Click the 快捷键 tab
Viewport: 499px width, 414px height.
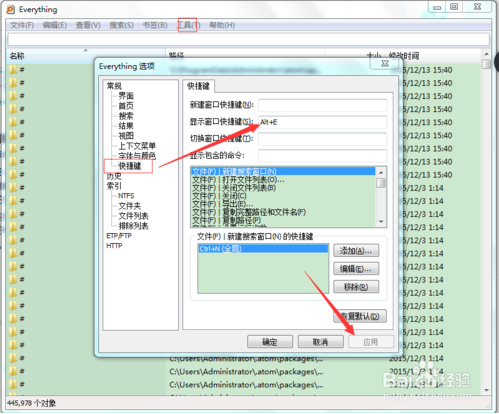pos(199,86)
